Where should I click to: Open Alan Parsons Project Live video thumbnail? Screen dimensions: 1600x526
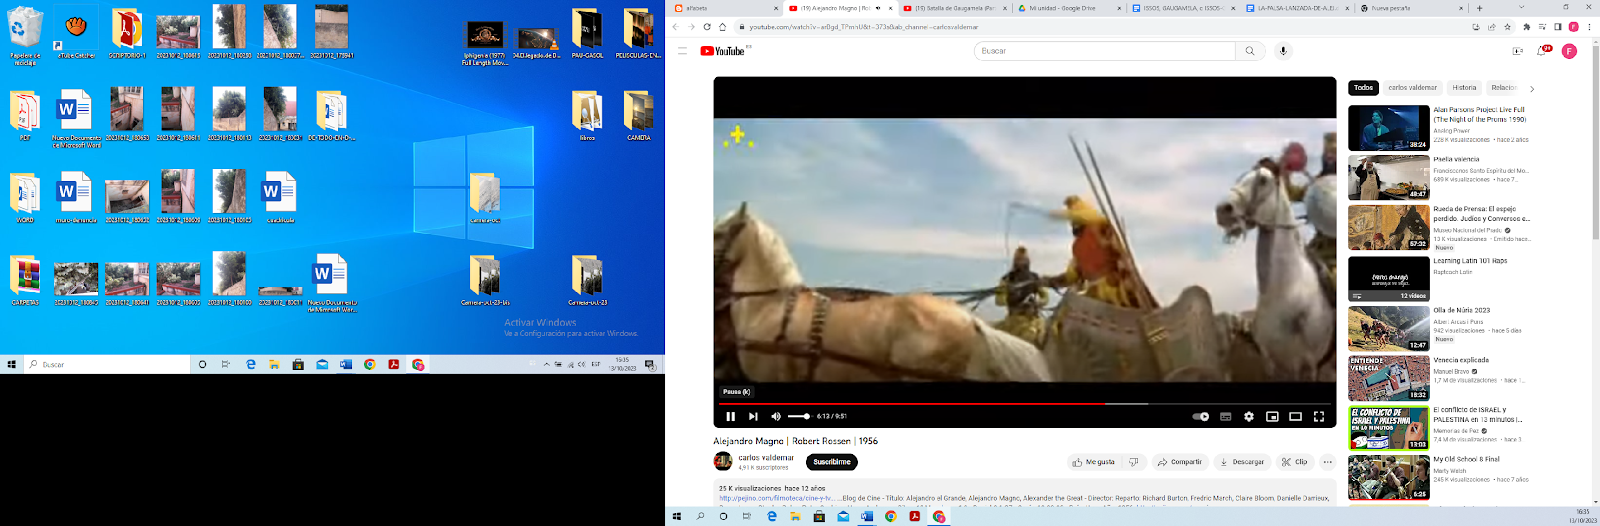pos(1388,127)
